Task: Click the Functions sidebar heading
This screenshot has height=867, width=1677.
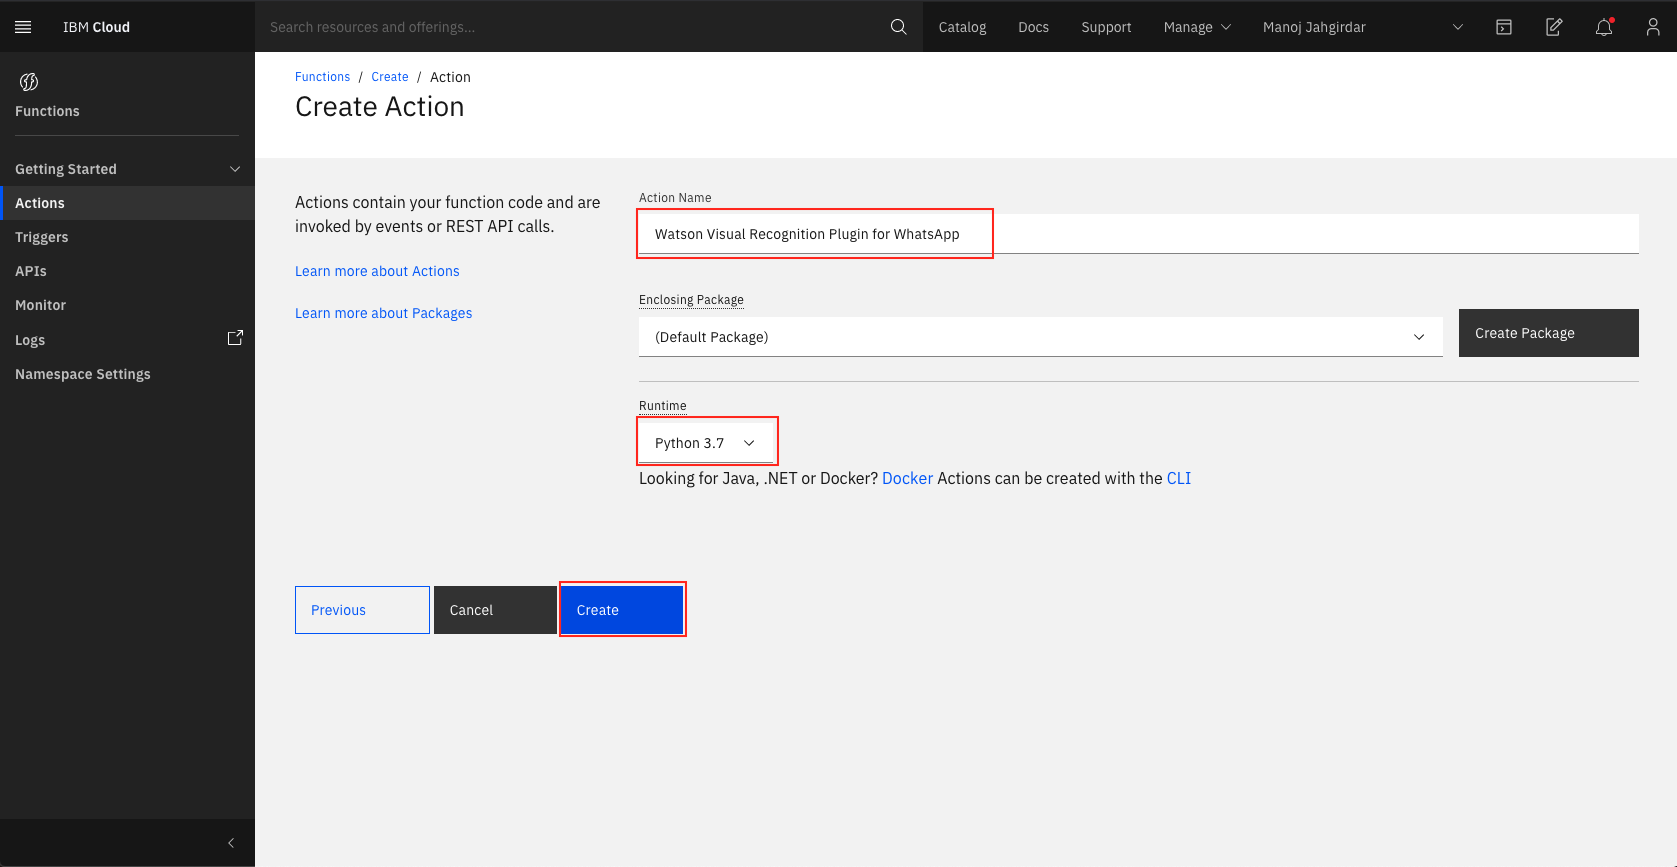Action: (x=47, y=111)
